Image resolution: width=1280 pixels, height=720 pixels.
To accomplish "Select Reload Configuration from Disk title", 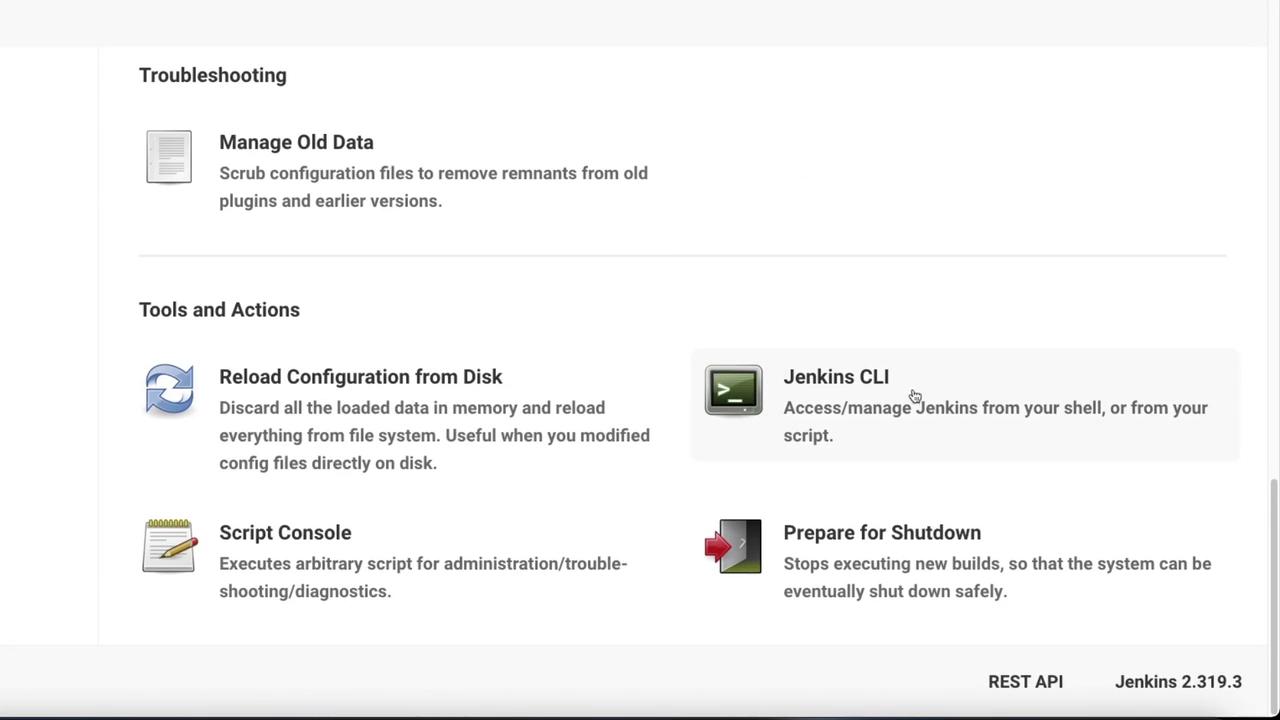I will click(360, 377).
